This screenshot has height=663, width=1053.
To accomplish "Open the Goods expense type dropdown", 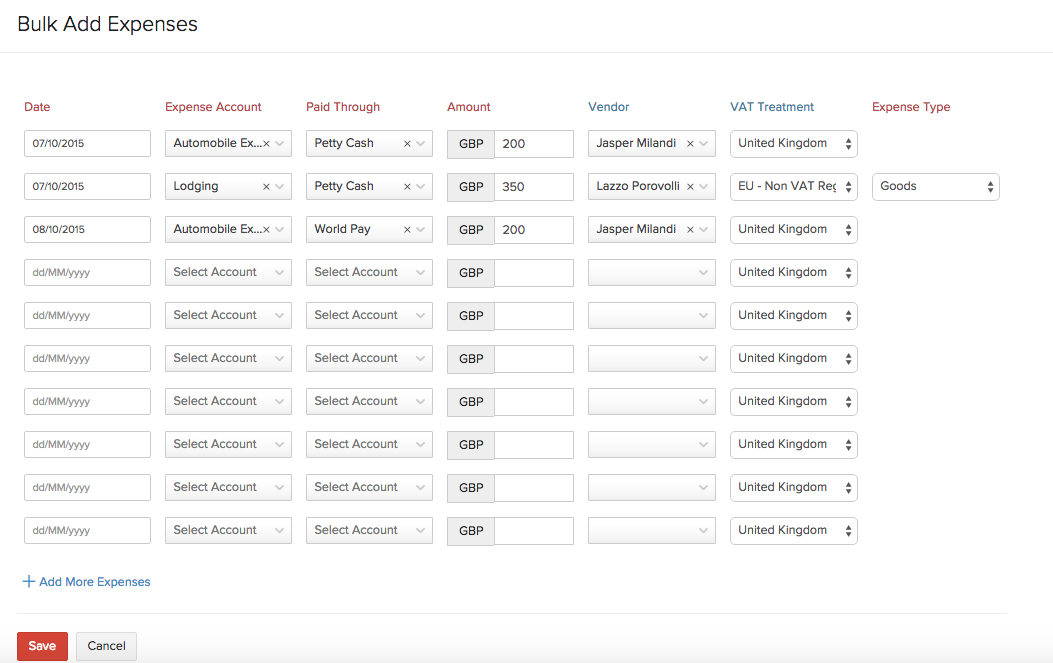I will point(935,186).
